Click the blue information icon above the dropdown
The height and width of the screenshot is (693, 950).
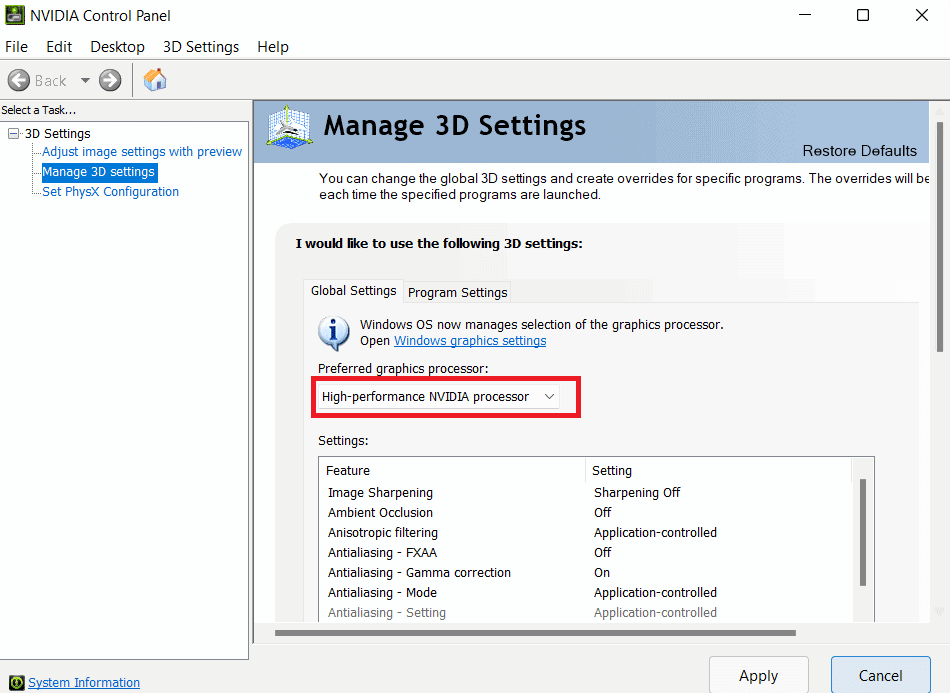click(x=333, y=333)
